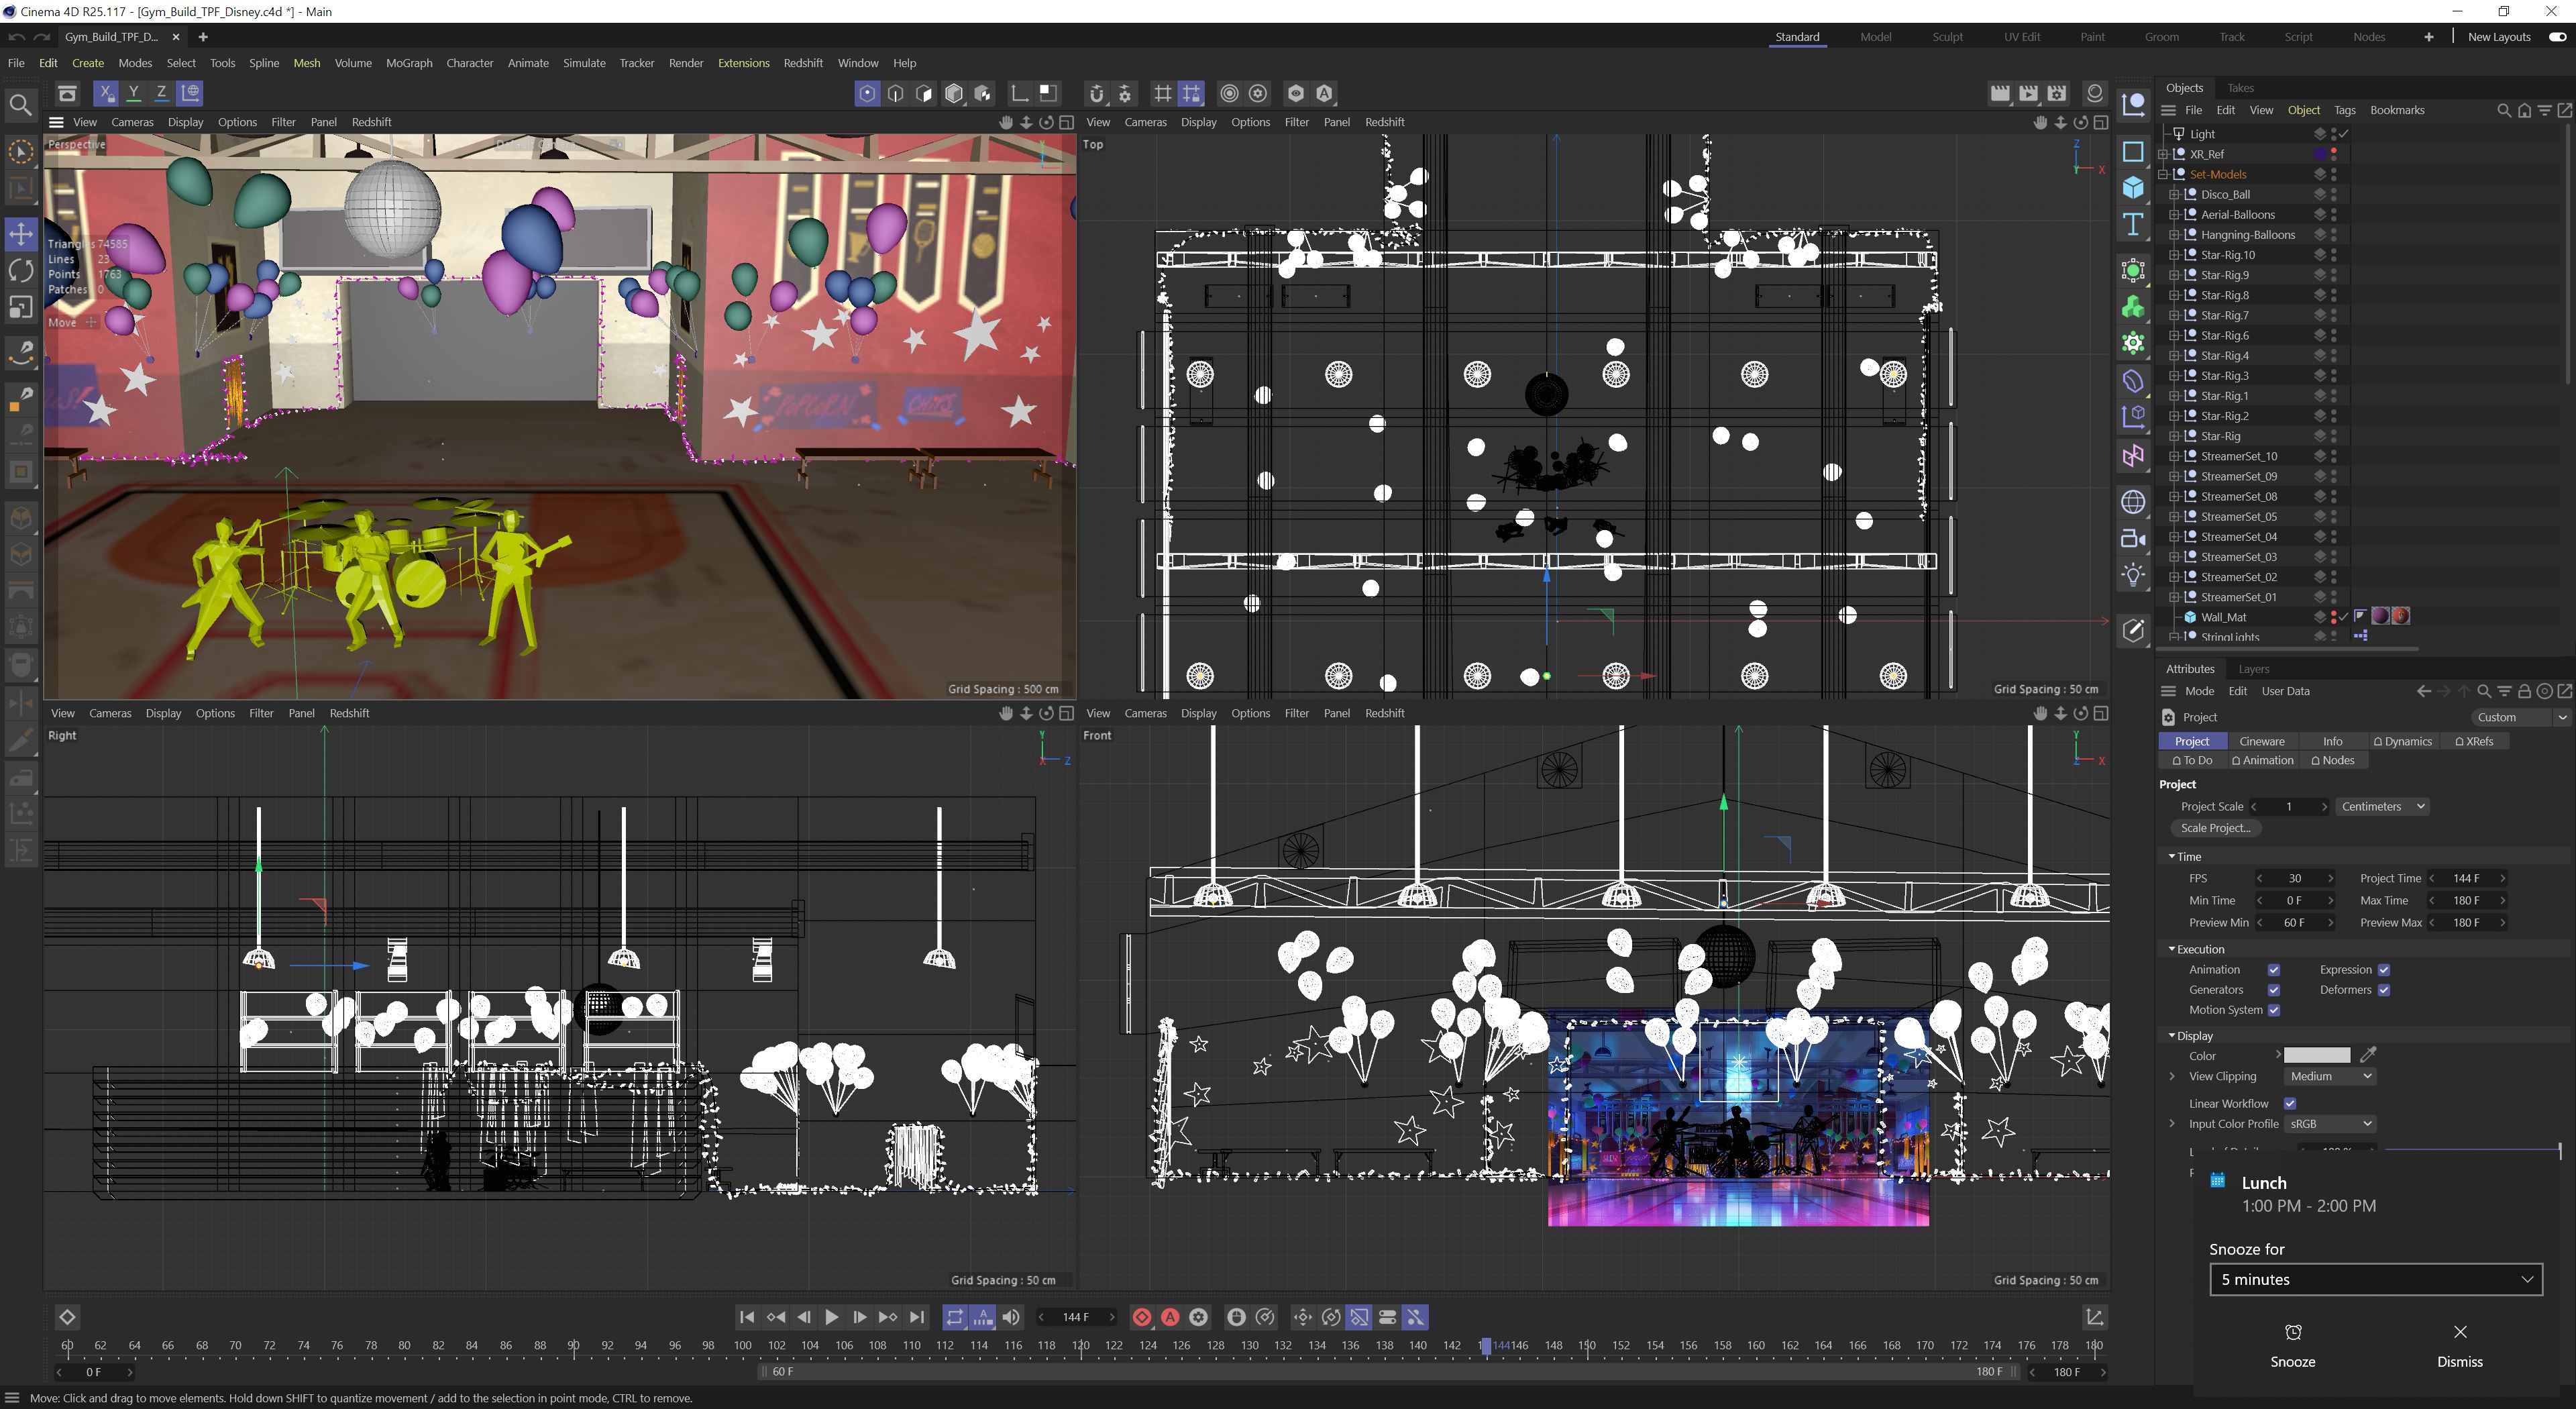This screenshot has height=1409, width=2576.
Task: Disable the Deformers checkbox
Action: pos(2384,990)
